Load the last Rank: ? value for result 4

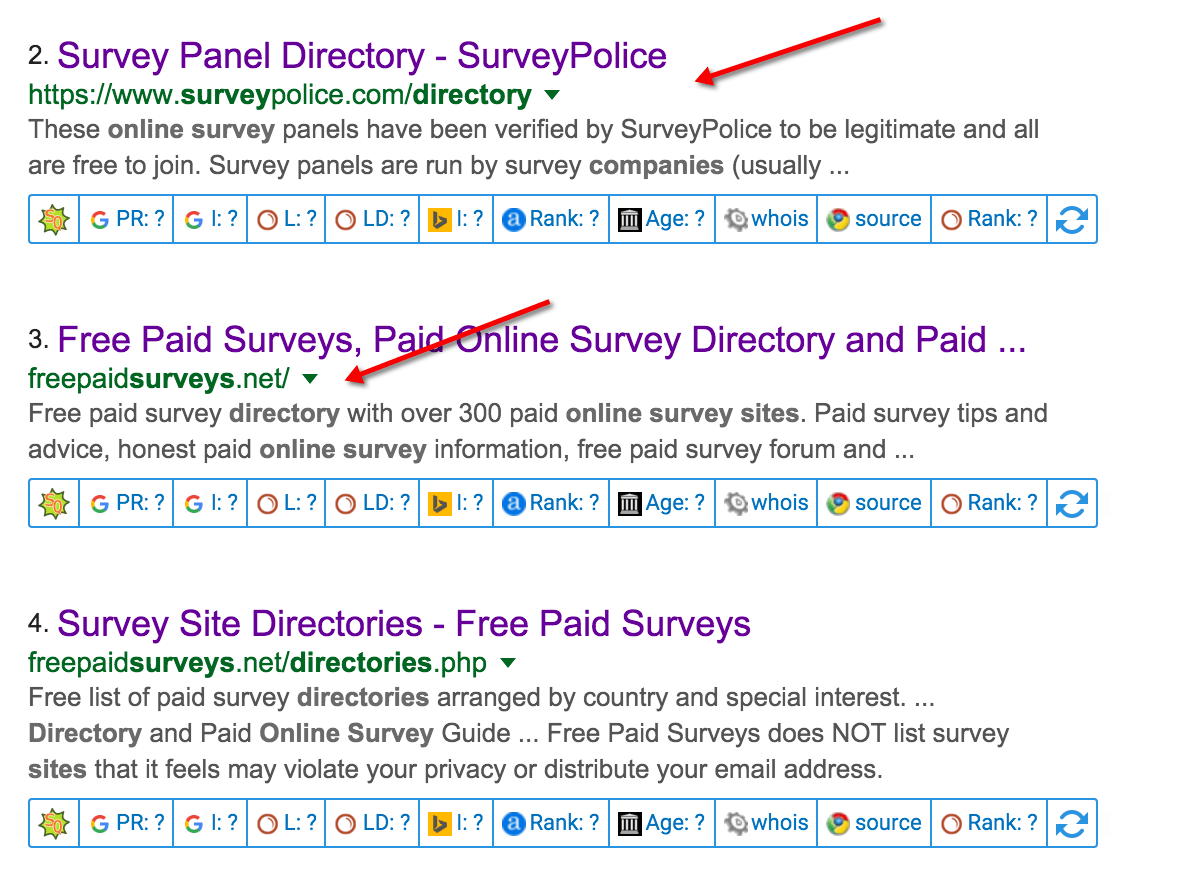coord(989,823)
